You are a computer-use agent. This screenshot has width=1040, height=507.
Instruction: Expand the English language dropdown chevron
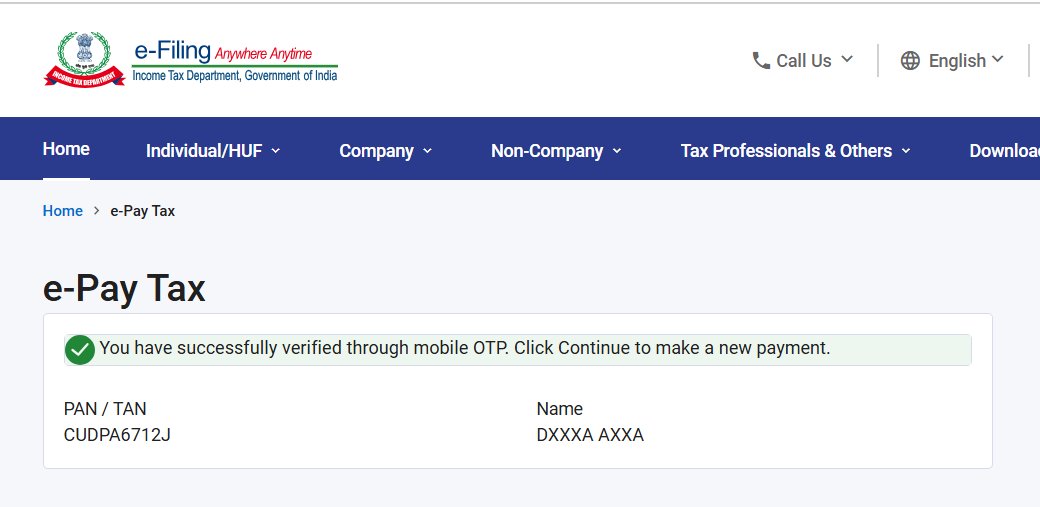998,59
